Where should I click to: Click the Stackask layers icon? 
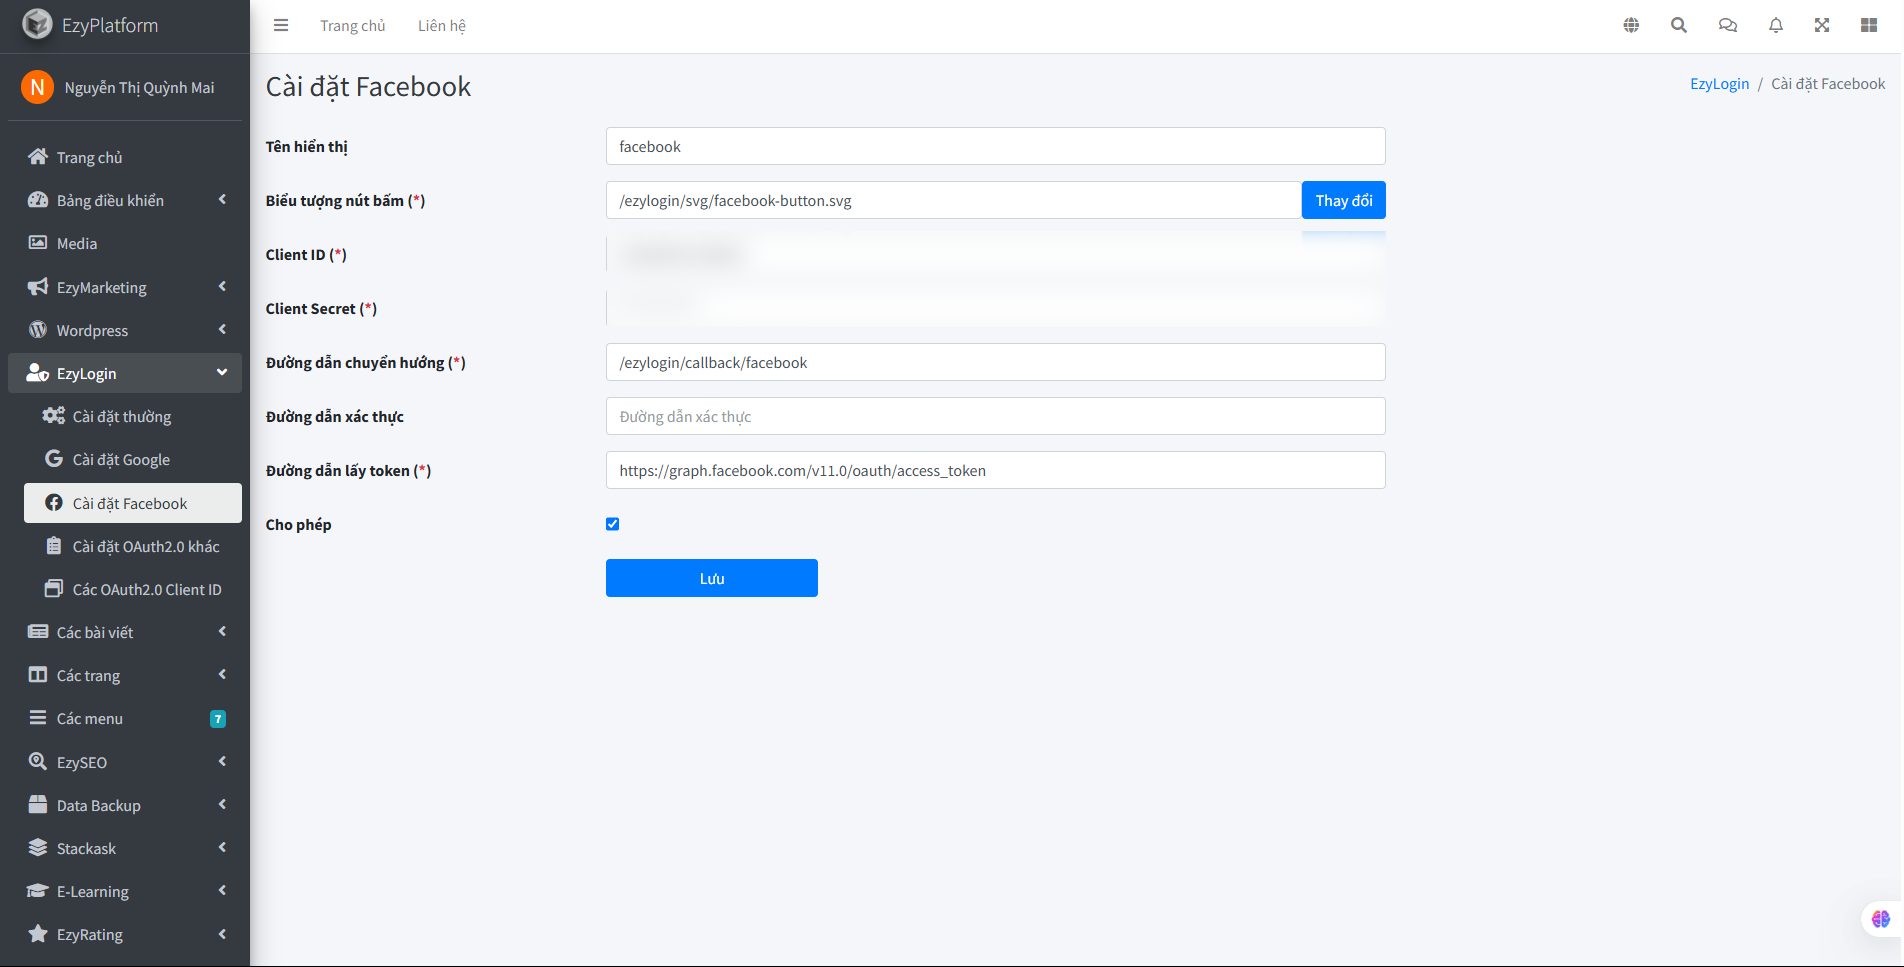(x=38, y=847)
